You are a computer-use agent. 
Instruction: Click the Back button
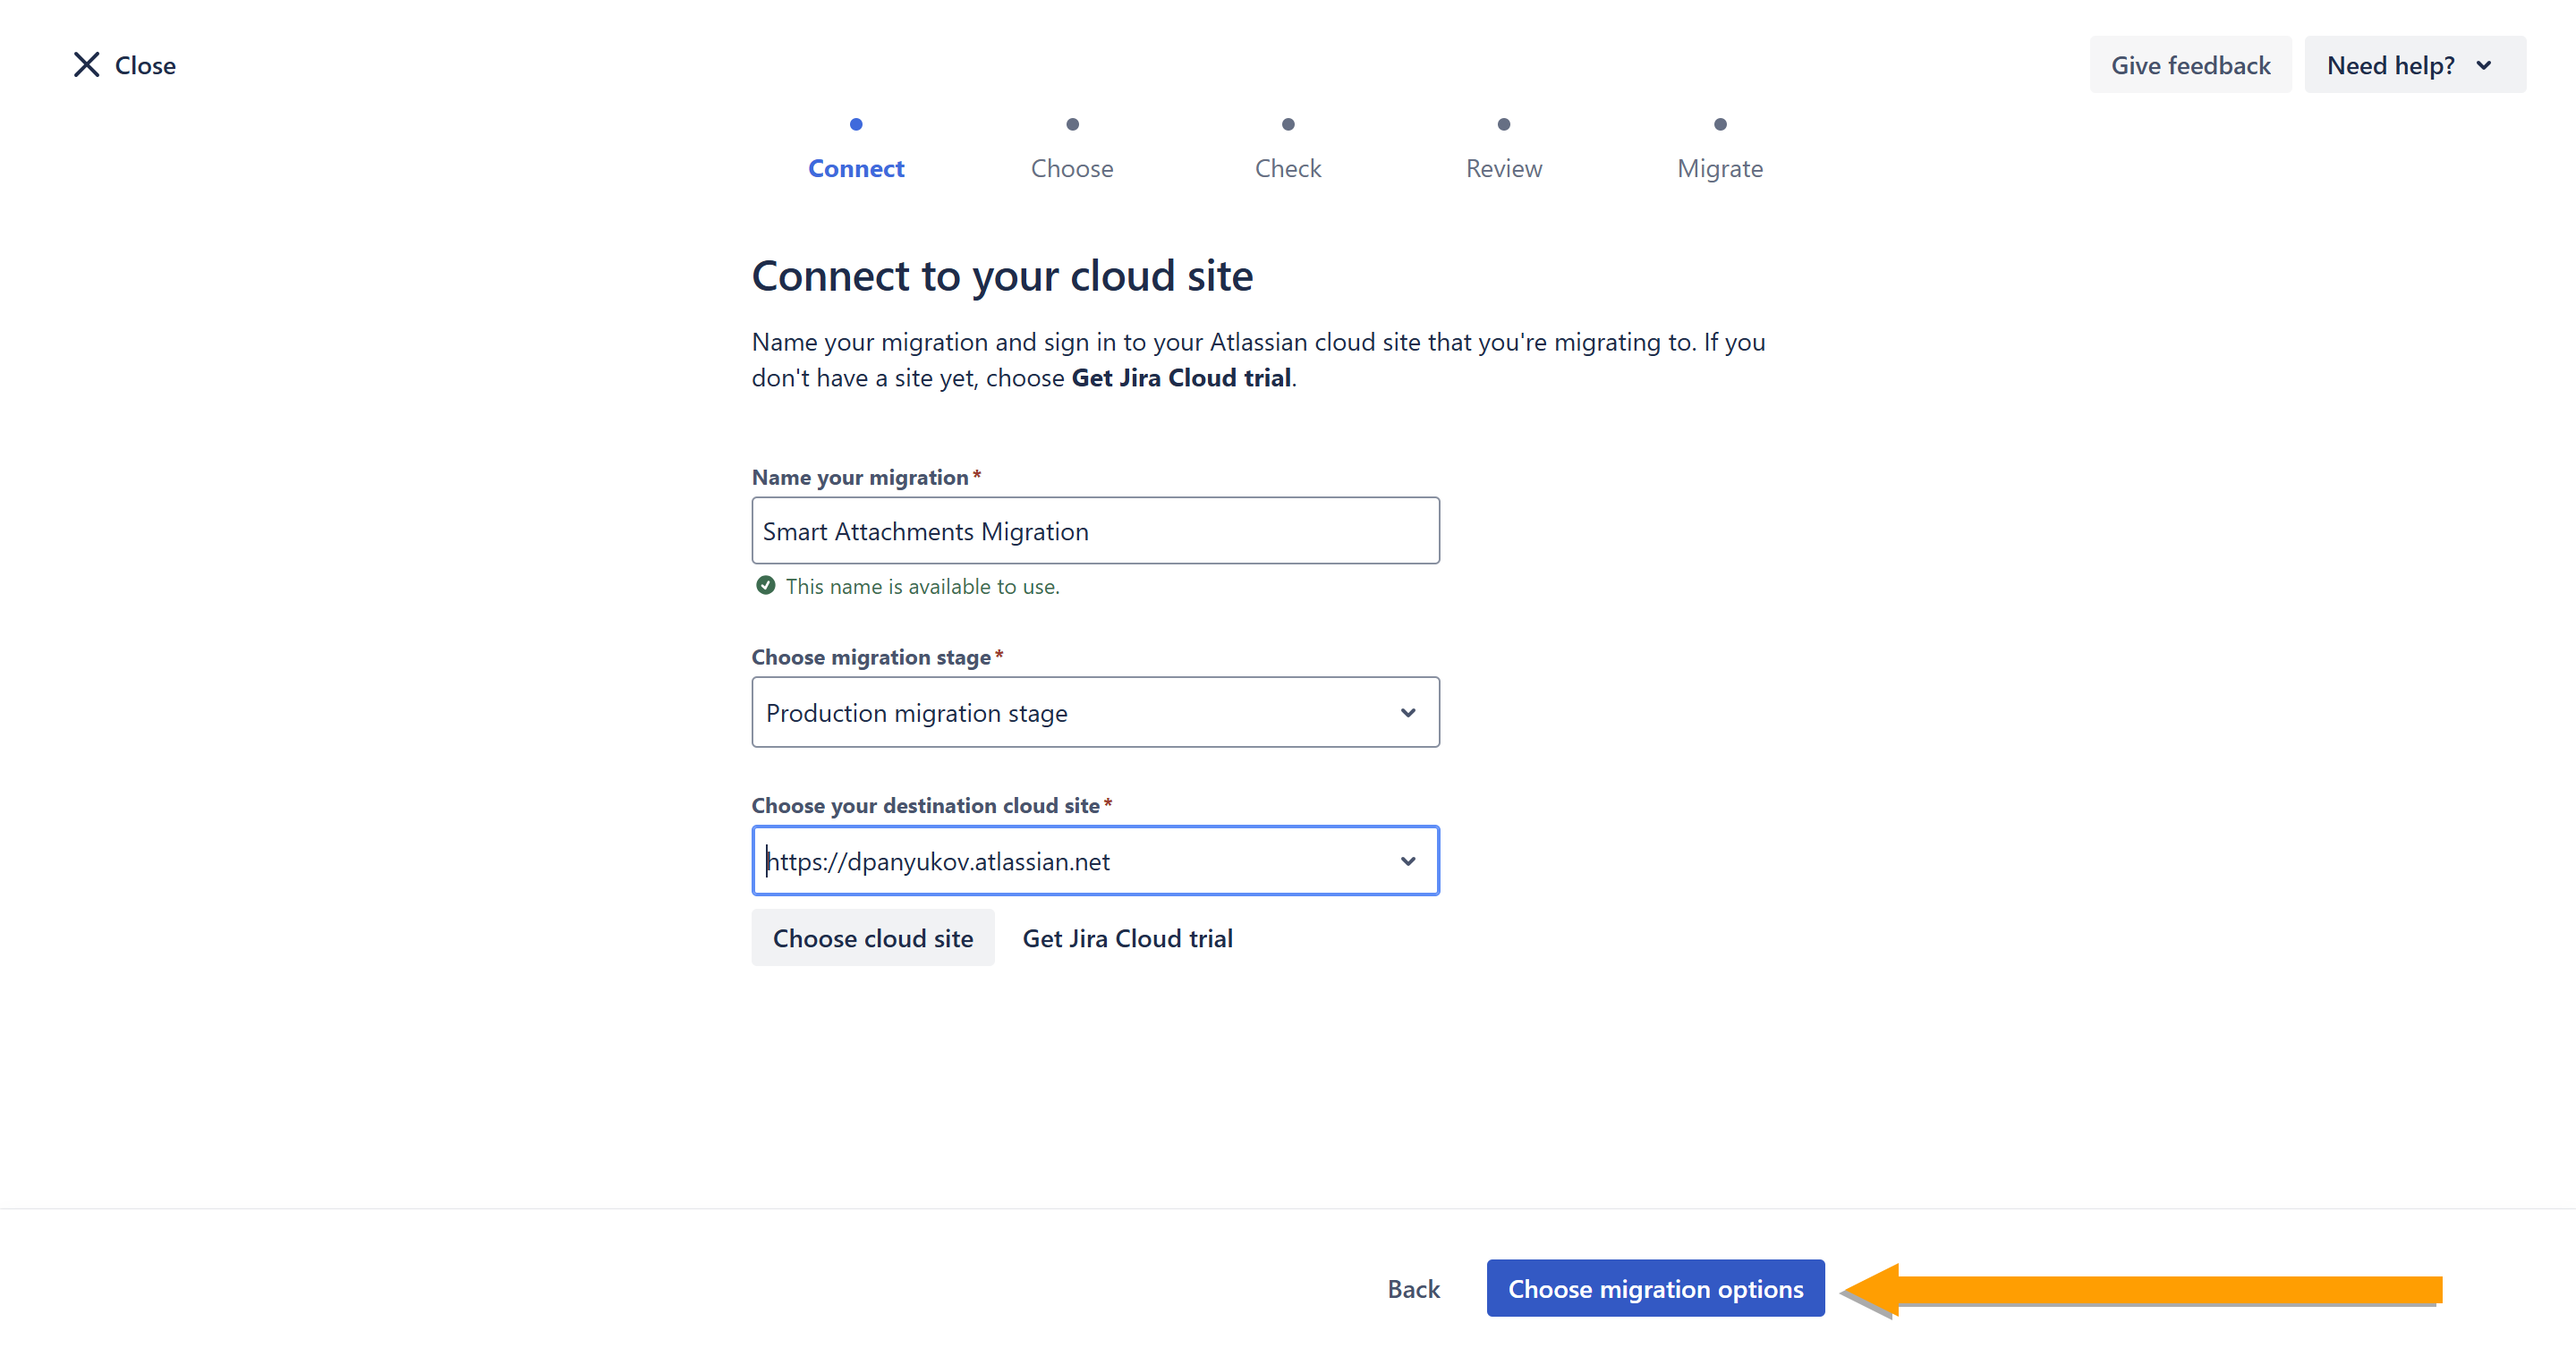(1413, 1289)
